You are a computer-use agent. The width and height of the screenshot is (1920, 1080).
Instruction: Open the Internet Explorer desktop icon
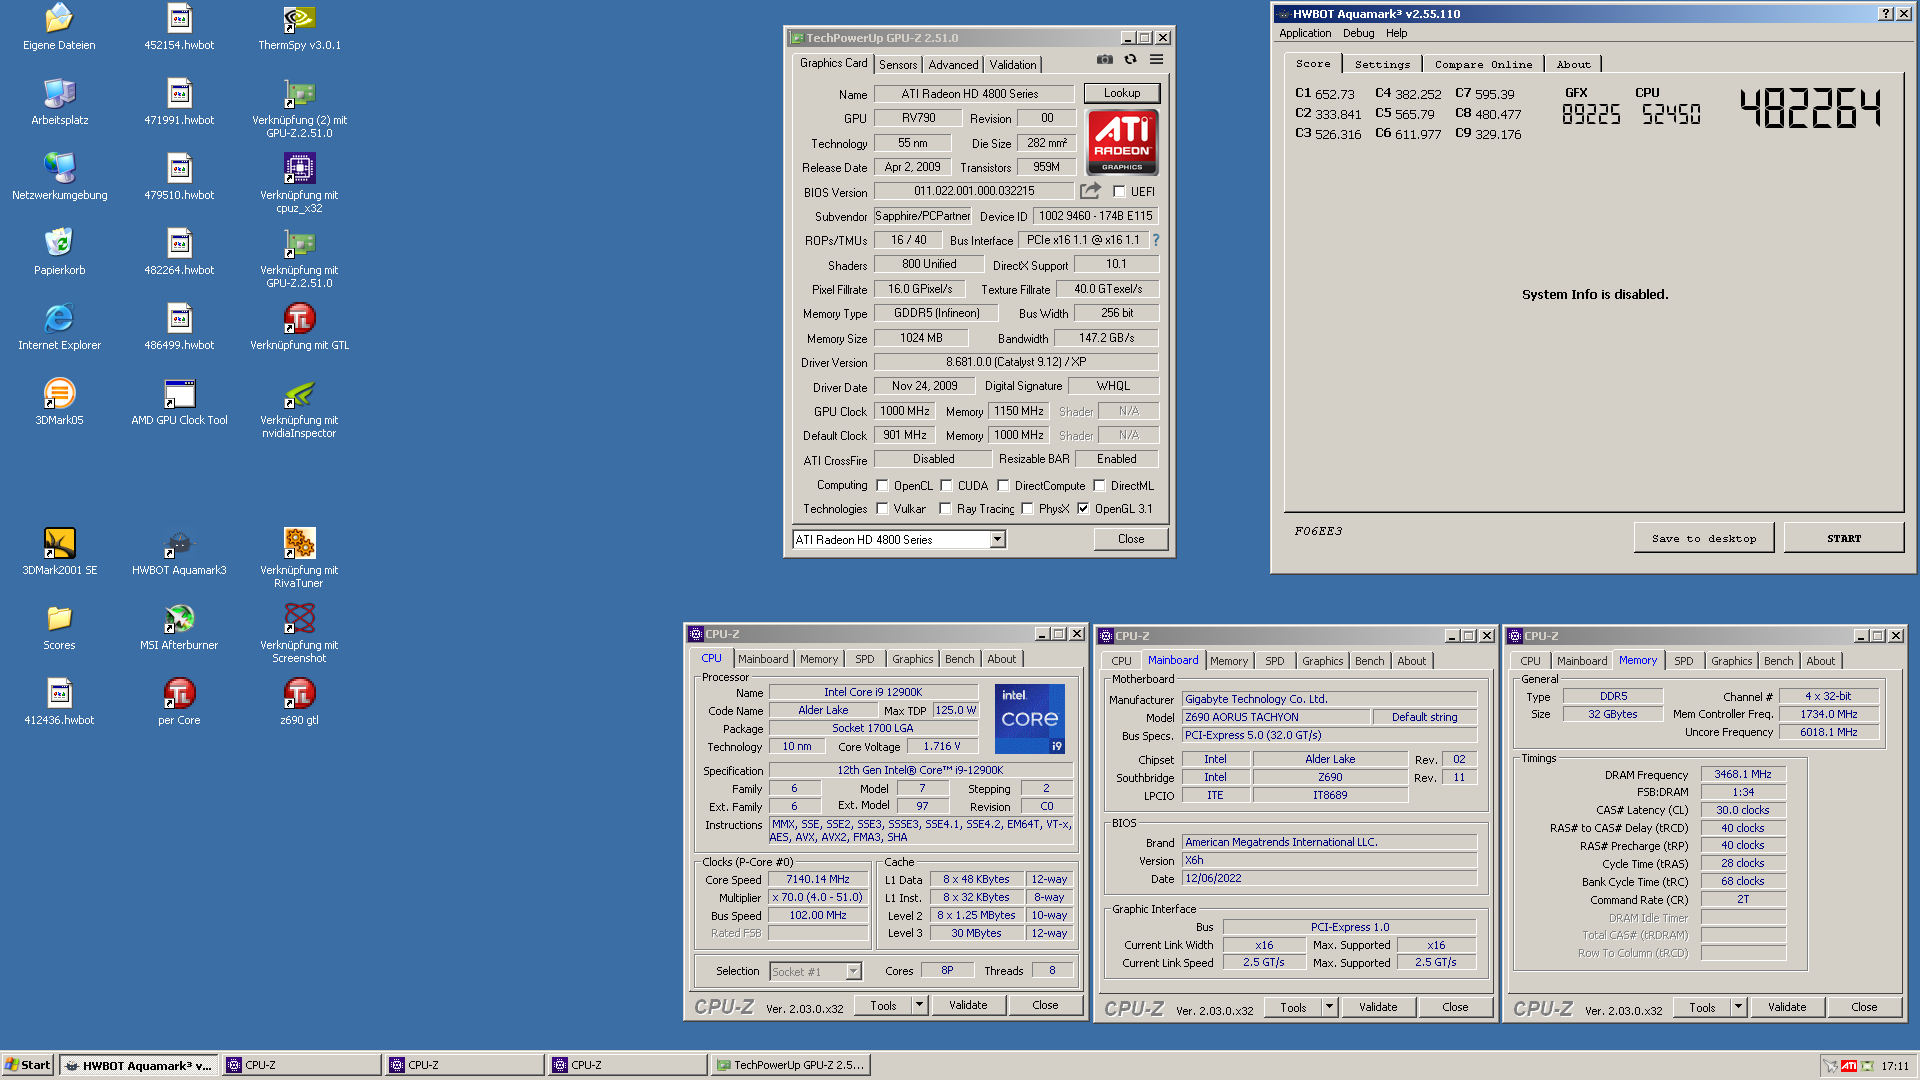coord(59,319)
